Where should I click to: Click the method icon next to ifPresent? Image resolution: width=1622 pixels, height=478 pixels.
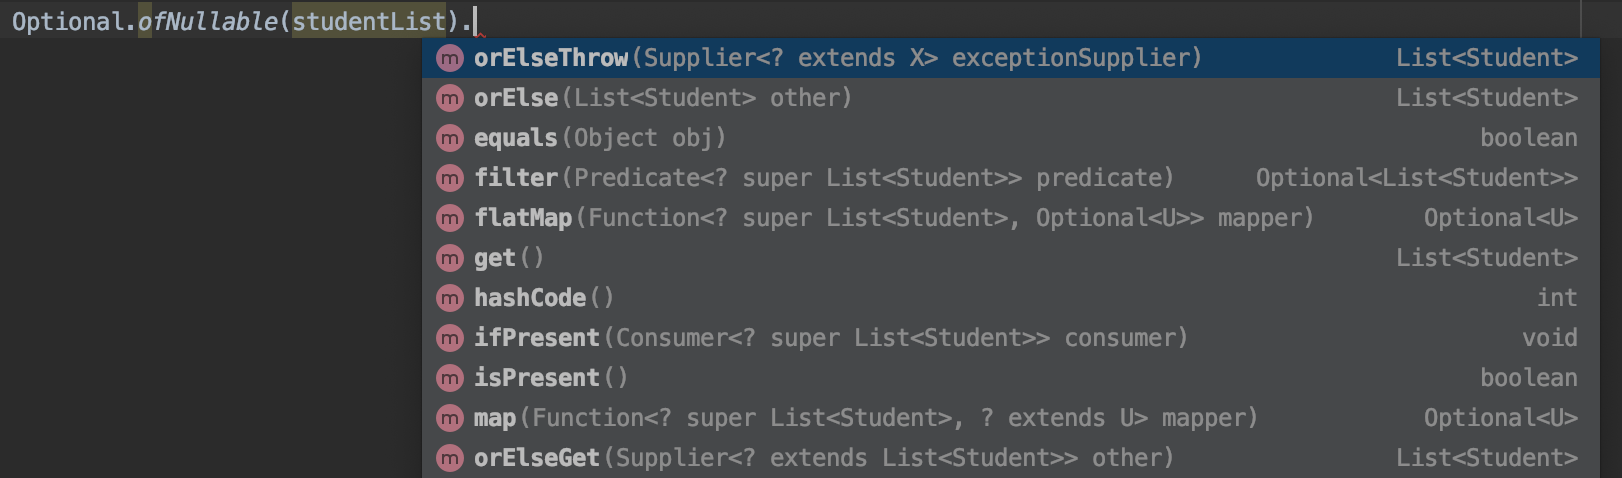[x=450, y=338]
